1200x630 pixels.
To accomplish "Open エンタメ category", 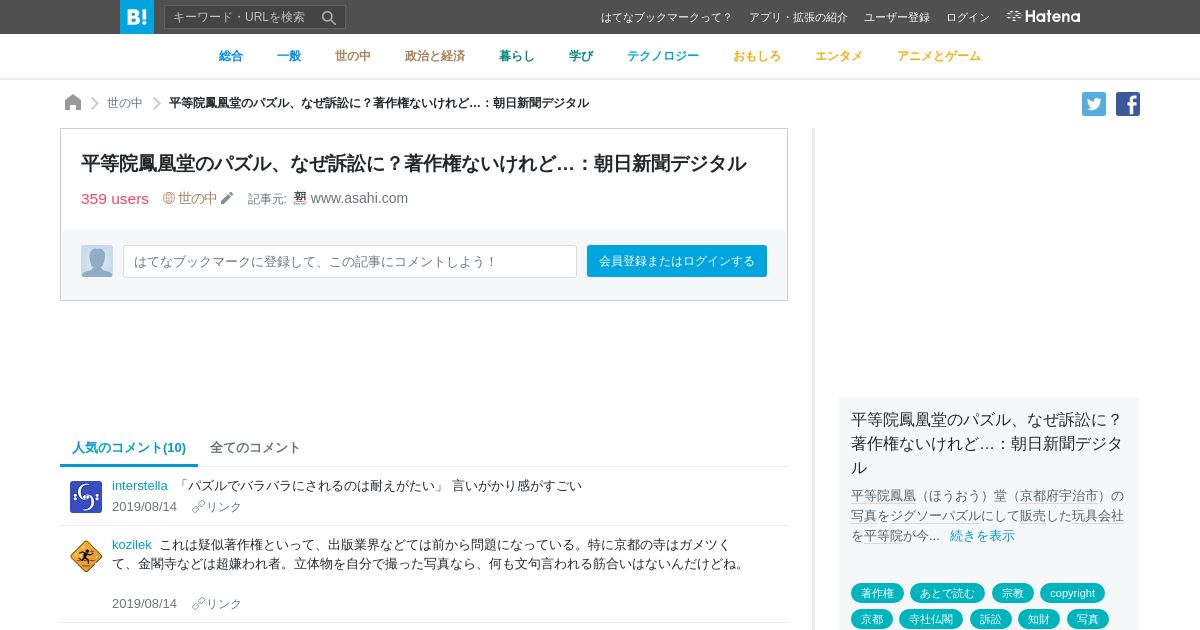I will coord(839,56).
